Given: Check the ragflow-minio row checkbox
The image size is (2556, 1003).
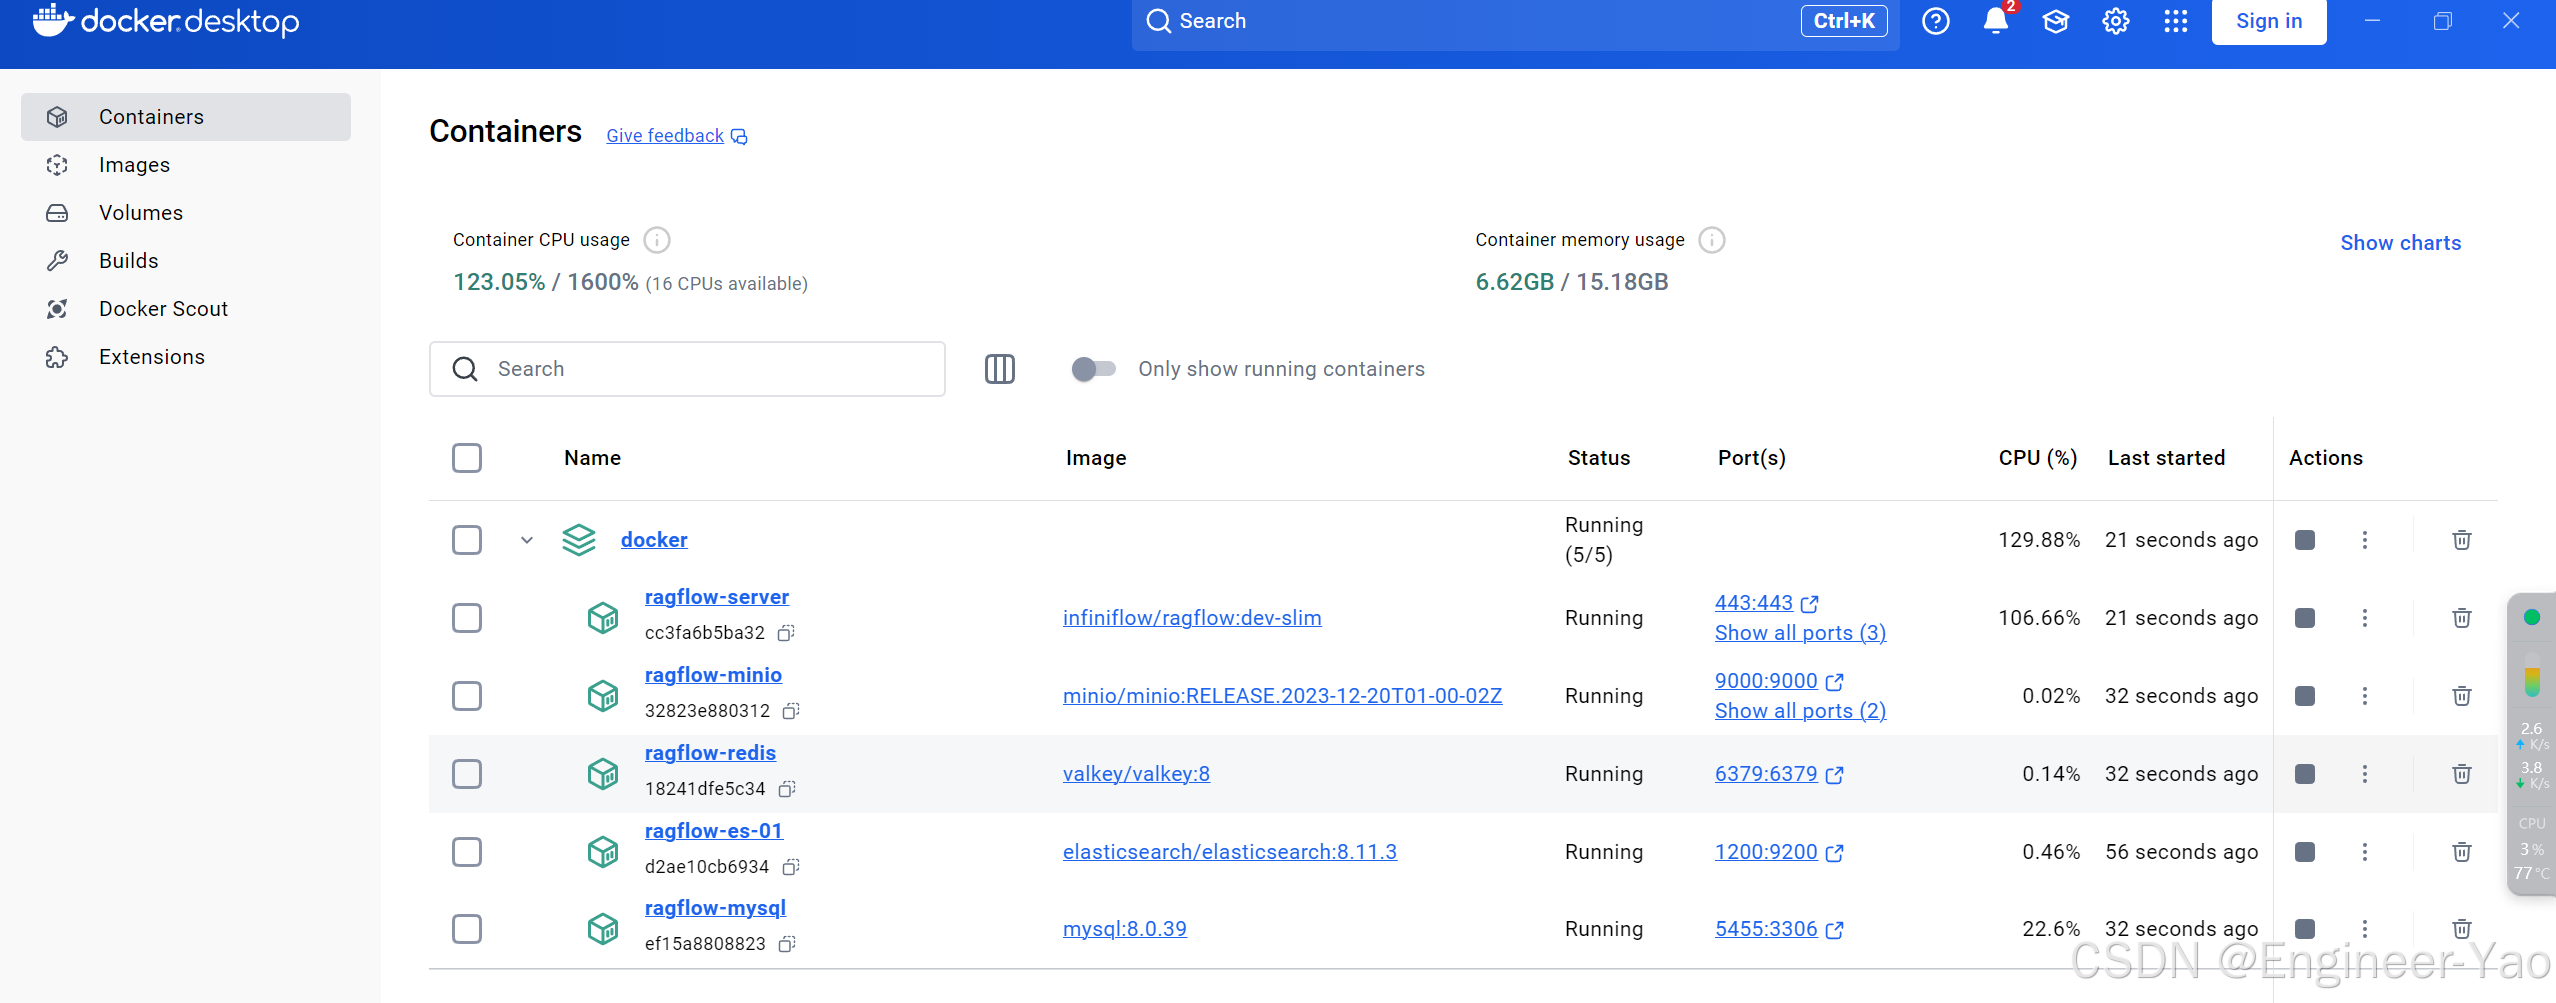Looking at the screenshot, I should [x=467, y=696].
